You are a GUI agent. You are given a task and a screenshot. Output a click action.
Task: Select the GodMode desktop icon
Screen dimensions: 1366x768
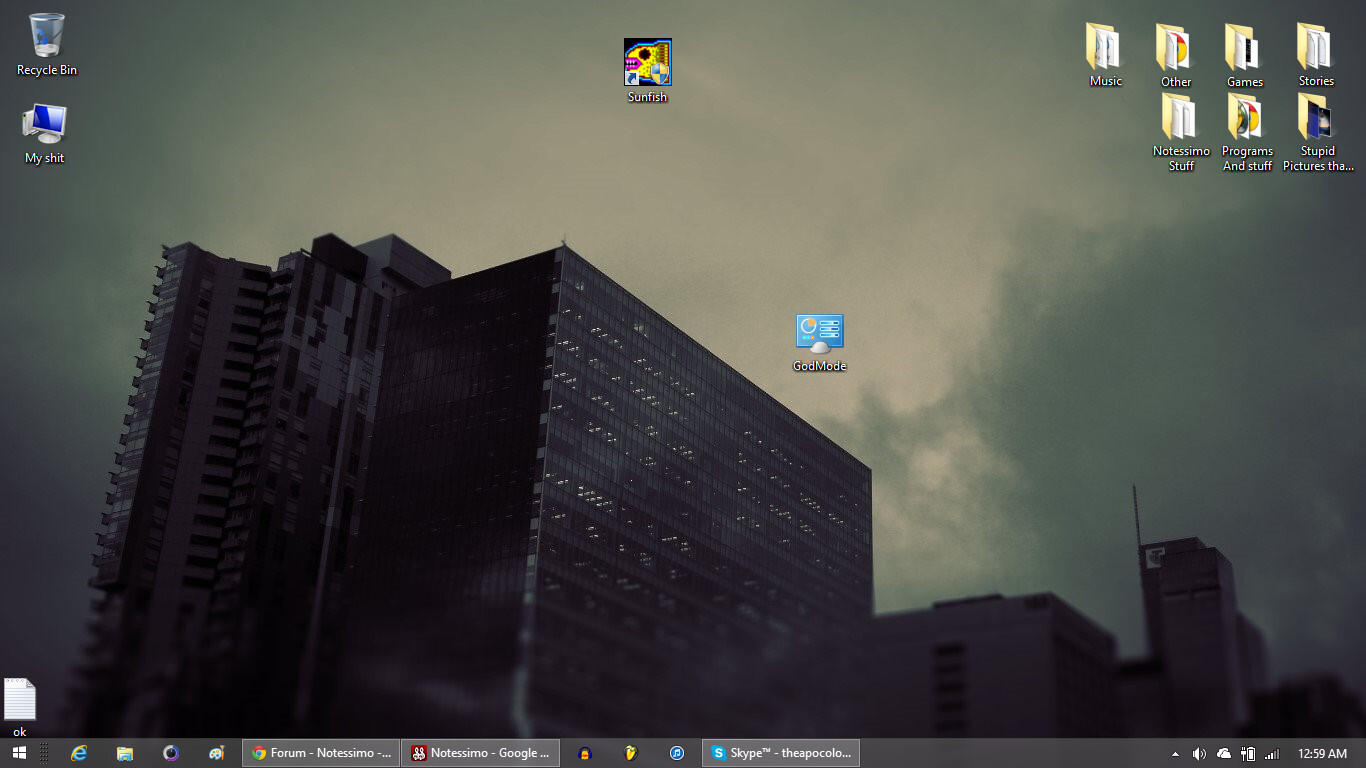(819, 334)
